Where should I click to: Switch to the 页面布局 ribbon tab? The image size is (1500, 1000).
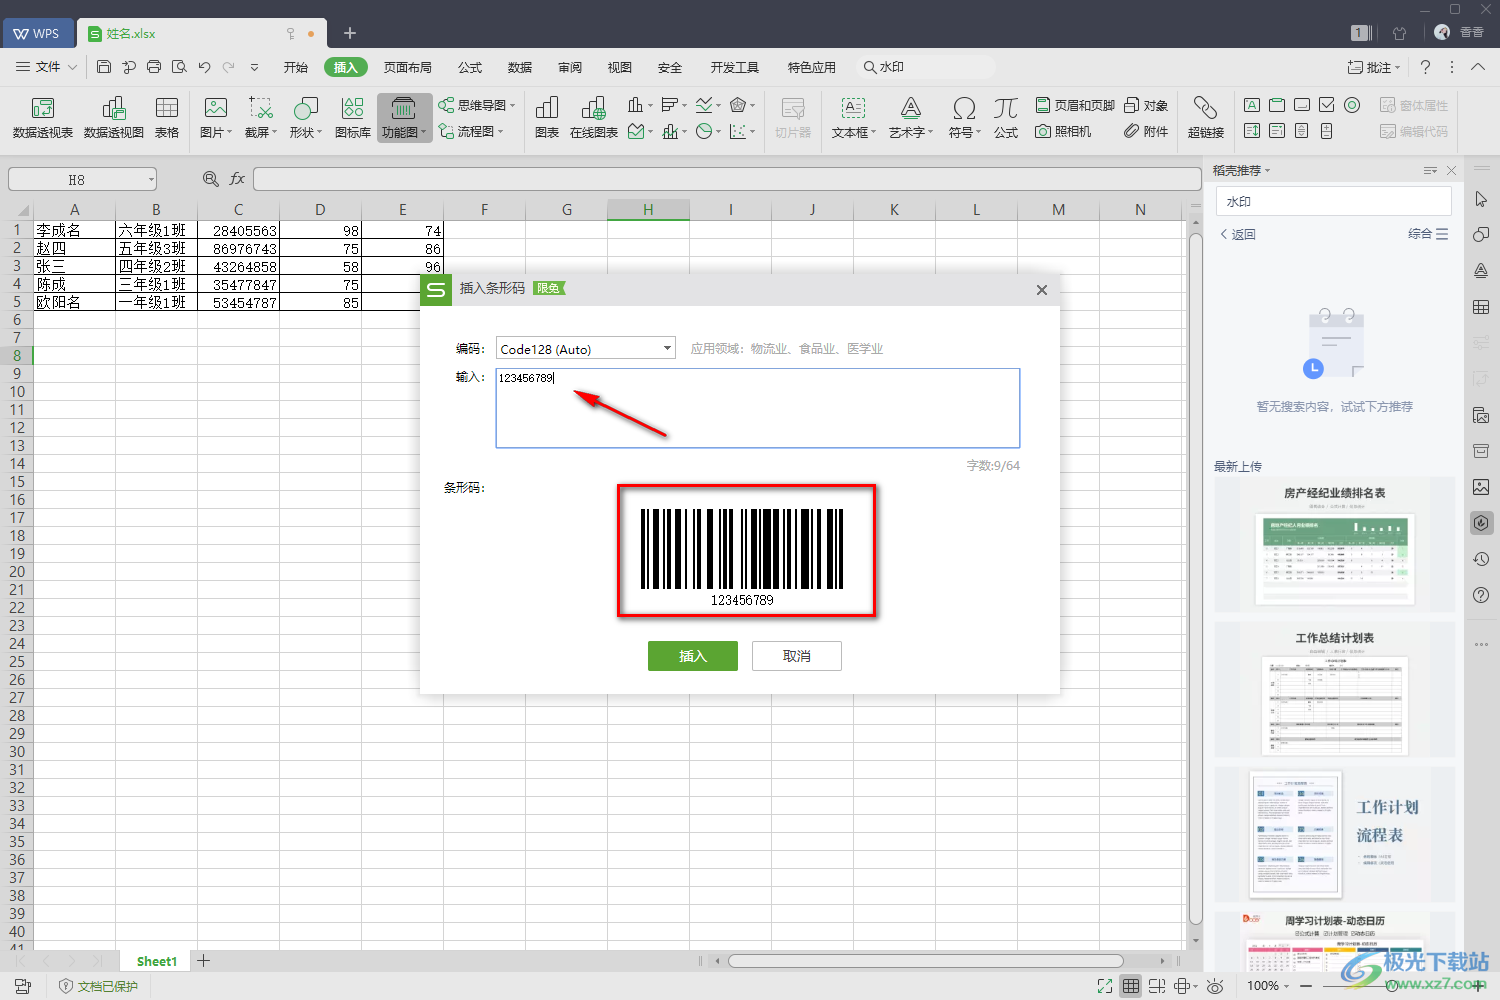point(407,67)
